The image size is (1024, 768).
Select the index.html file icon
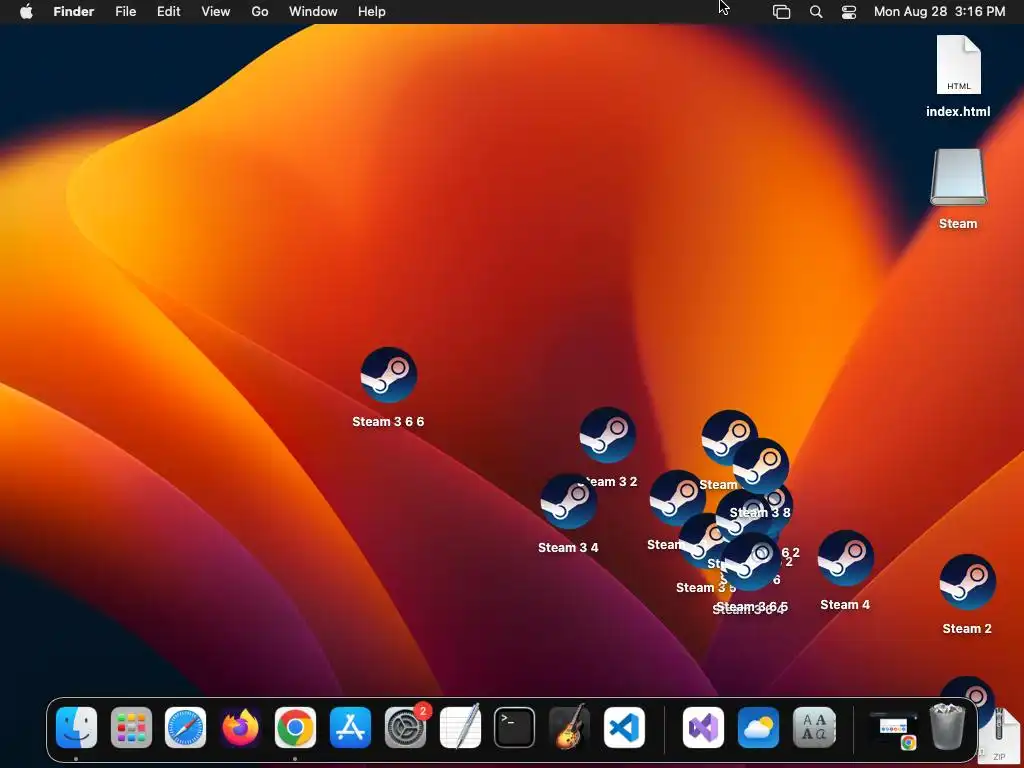pos(958,65)
